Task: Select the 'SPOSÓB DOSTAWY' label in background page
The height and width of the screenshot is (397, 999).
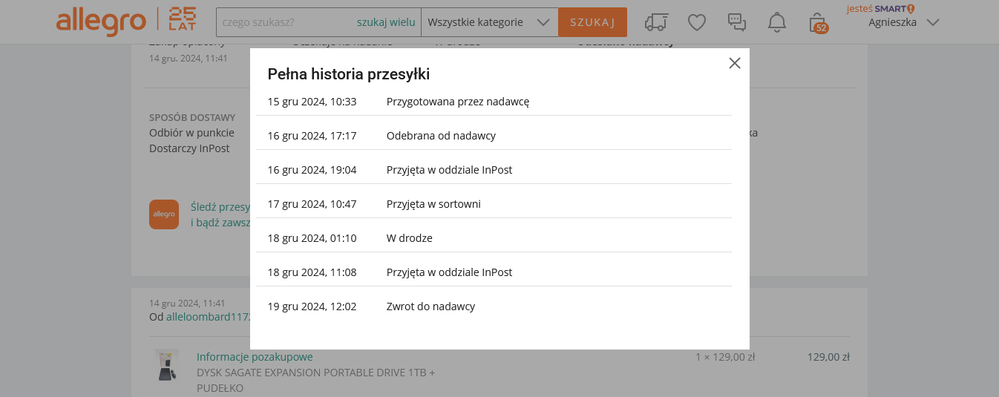Action: [x=192, y=118]
